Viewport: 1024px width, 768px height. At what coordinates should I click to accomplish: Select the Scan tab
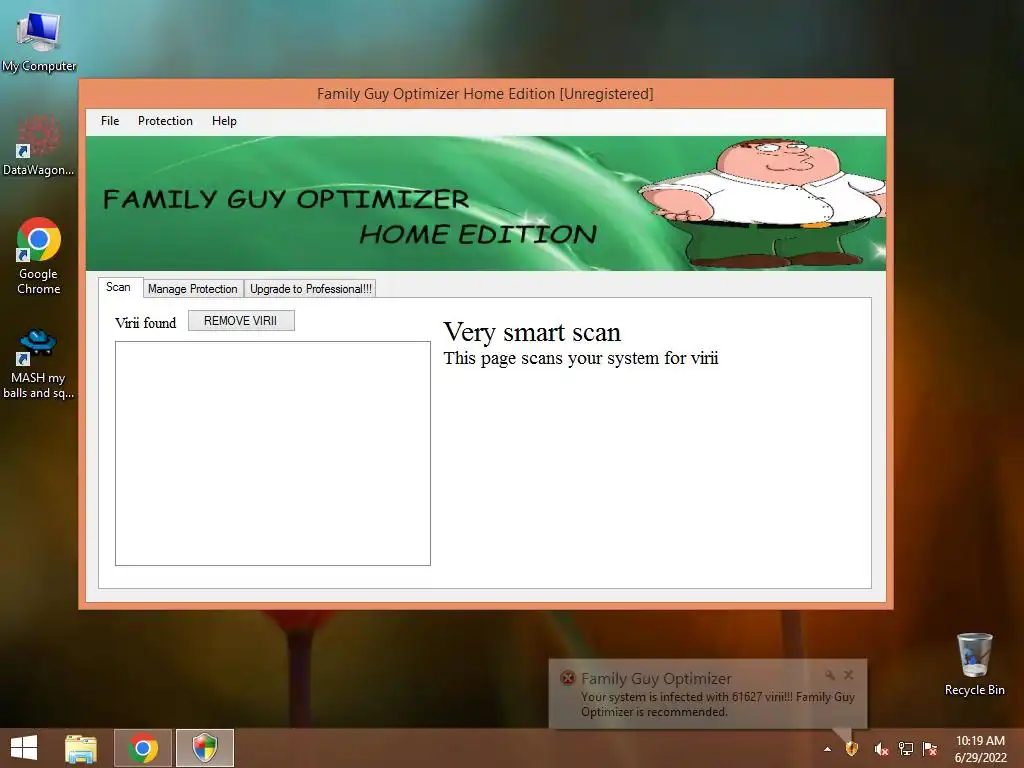[x=118, y=287]
